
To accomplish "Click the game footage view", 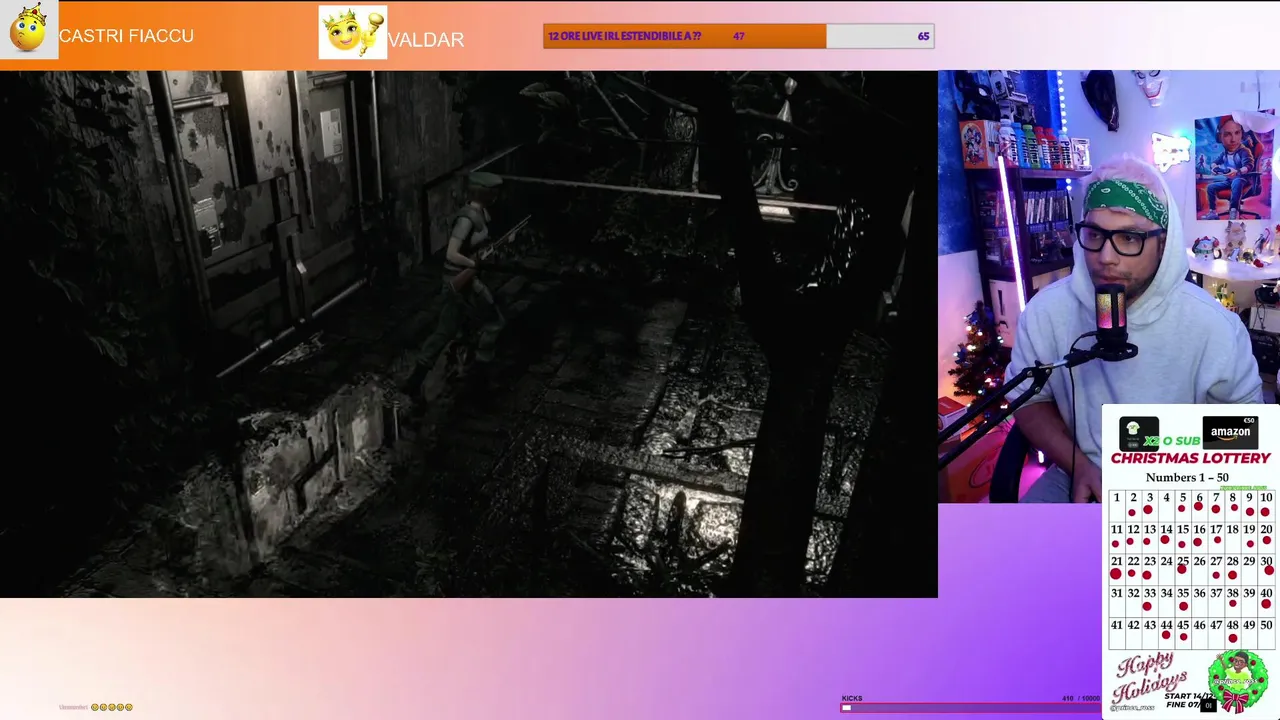I will 469,334.
